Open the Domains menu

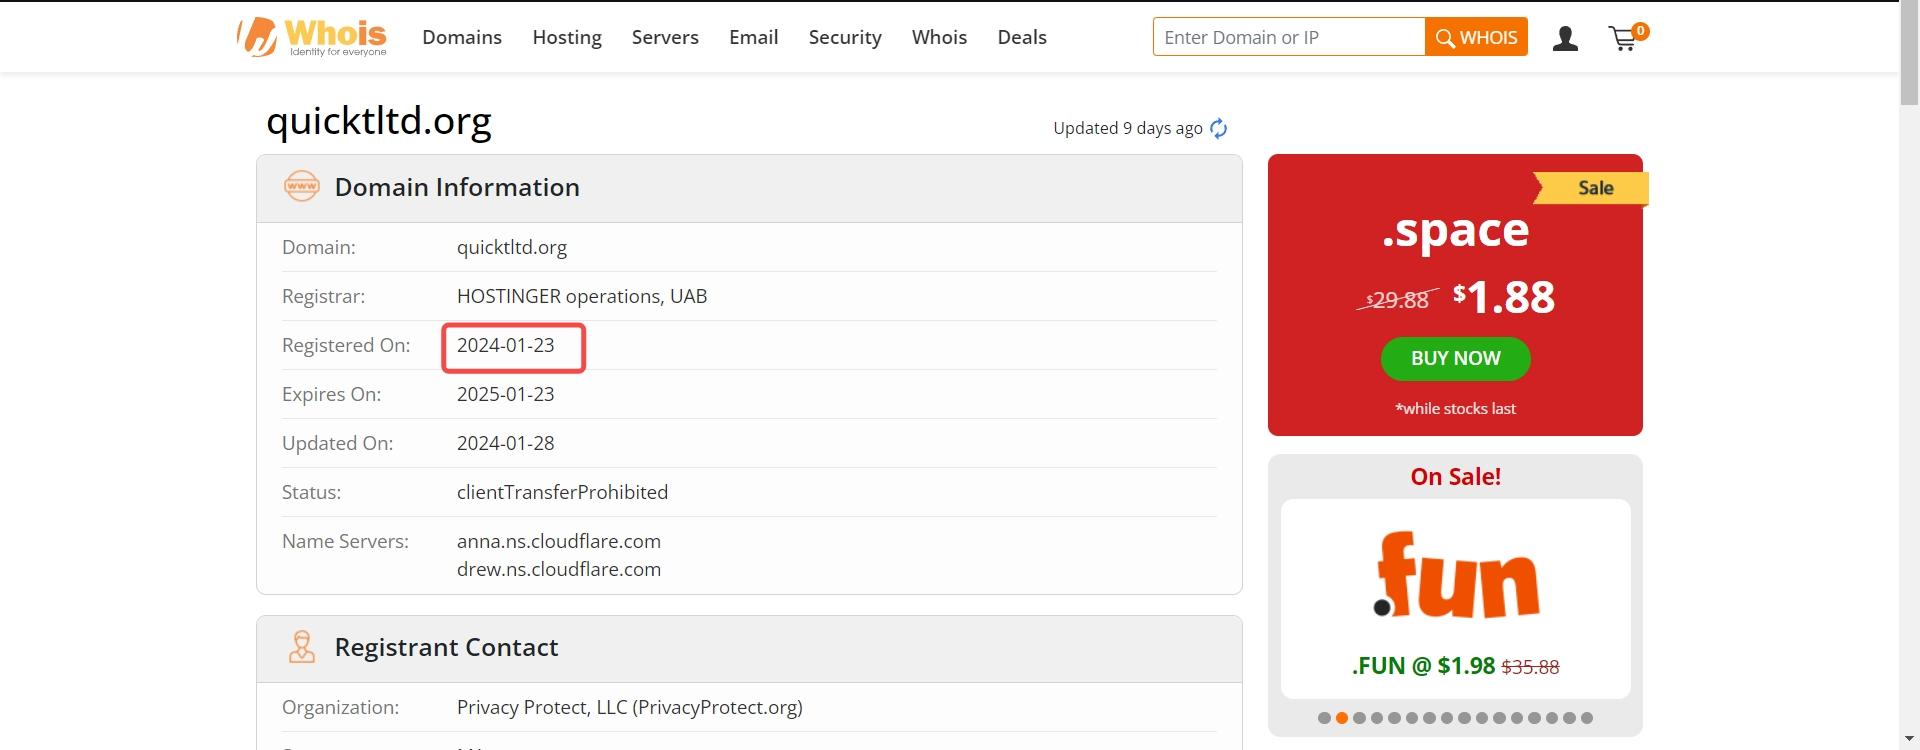tap(462, 37)
